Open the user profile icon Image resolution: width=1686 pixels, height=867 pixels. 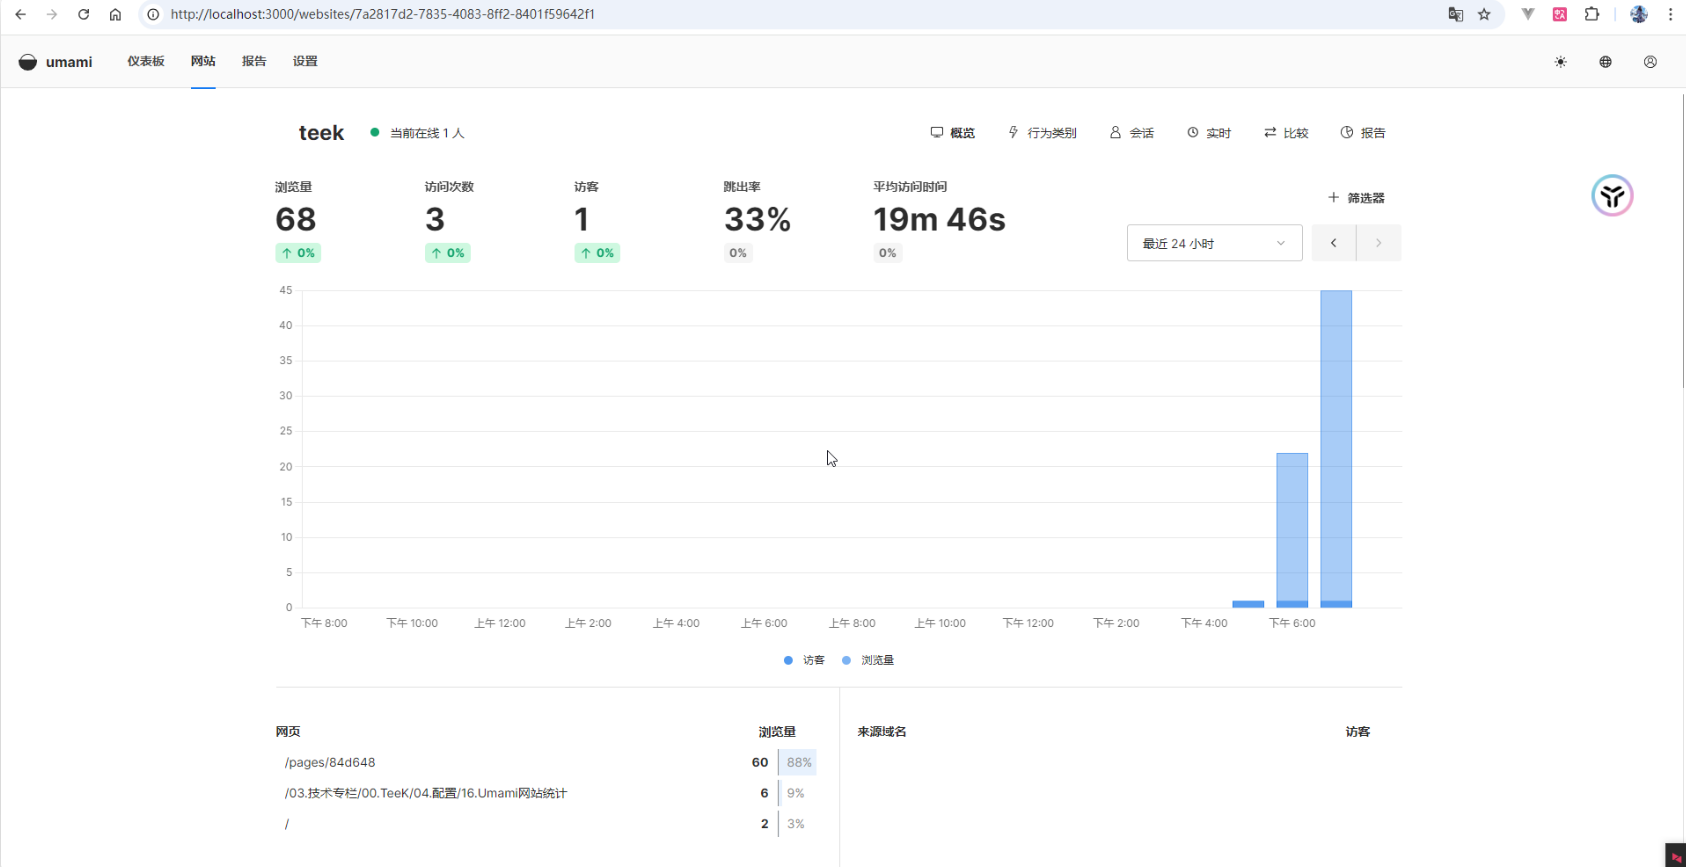coord(1650,62)
